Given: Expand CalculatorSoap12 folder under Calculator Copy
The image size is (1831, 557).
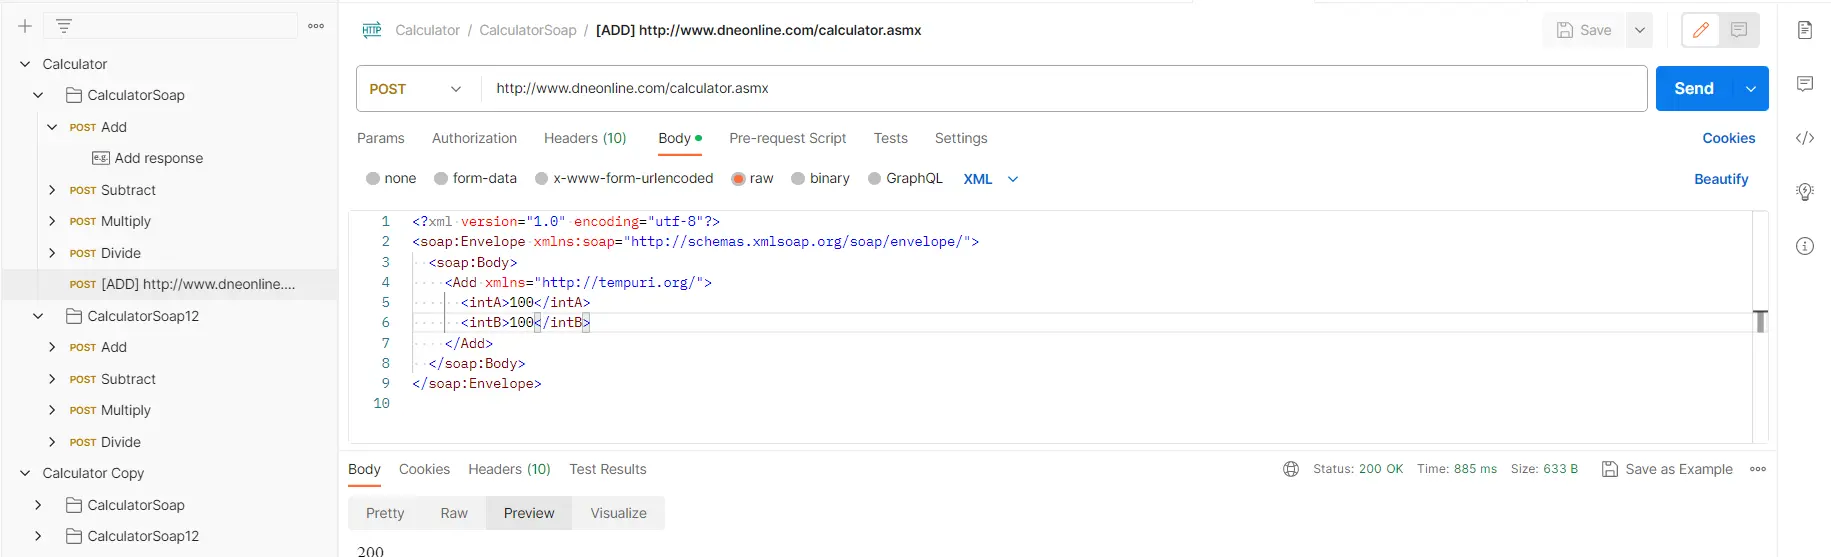Looking at the screenshot, I should [38, 536].
